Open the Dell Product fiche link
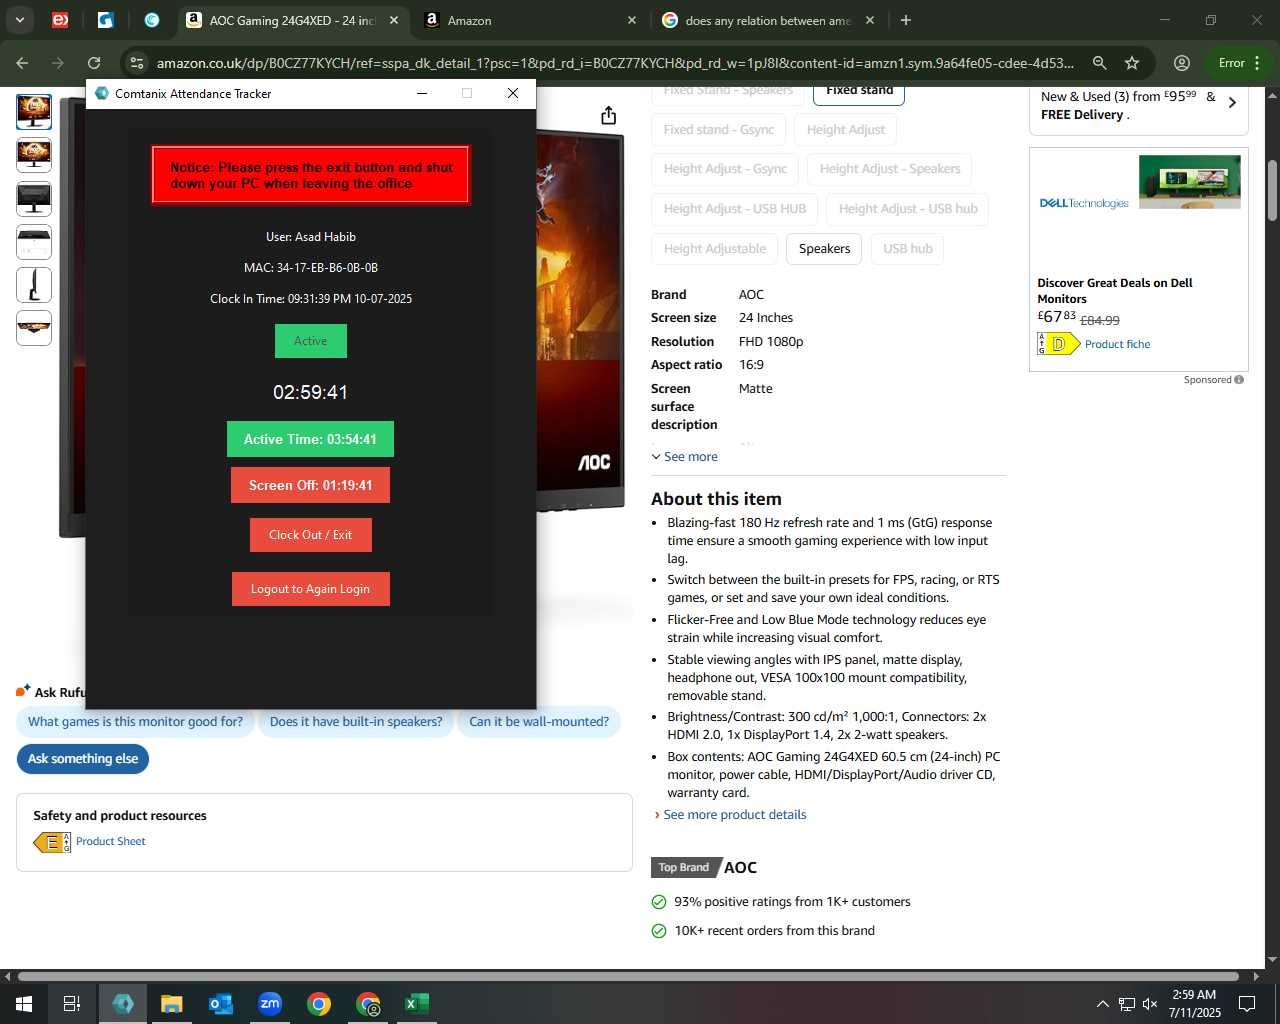This screenshot has width=1280, height=1024. (1117, 344)
